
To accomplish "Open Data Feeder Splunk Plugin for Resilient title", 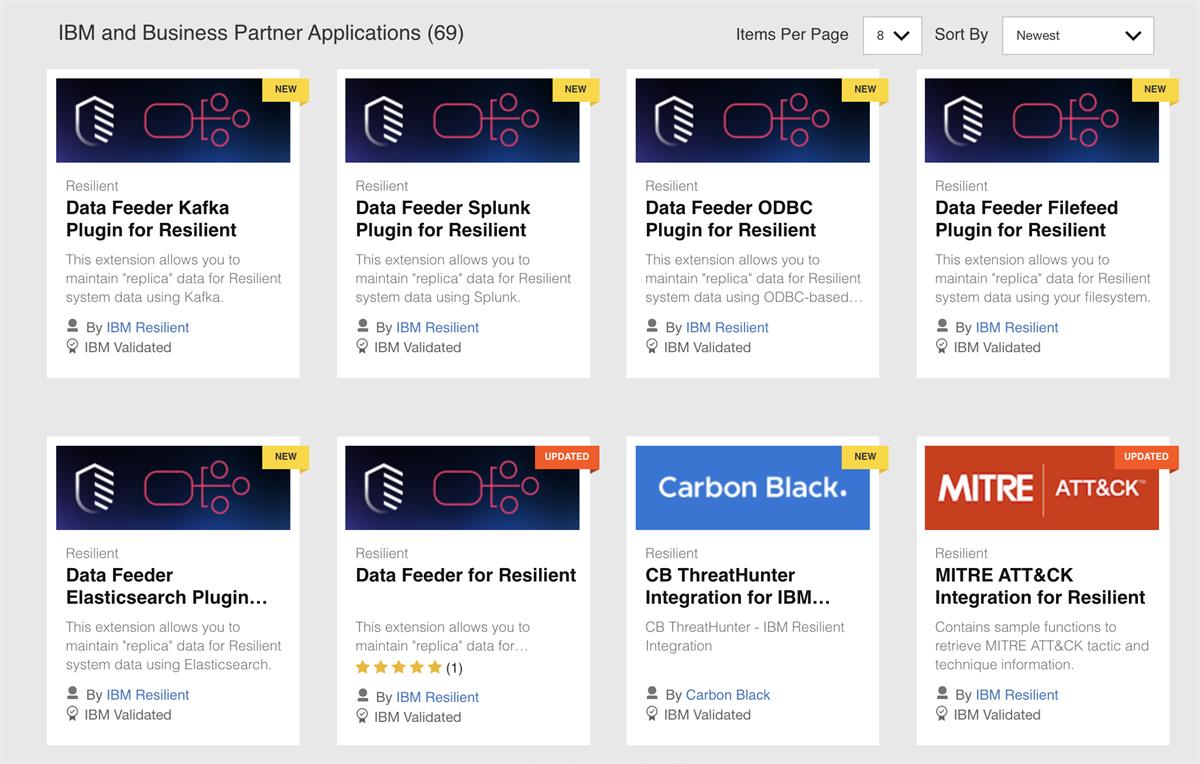I will click(x=443, y=219).
